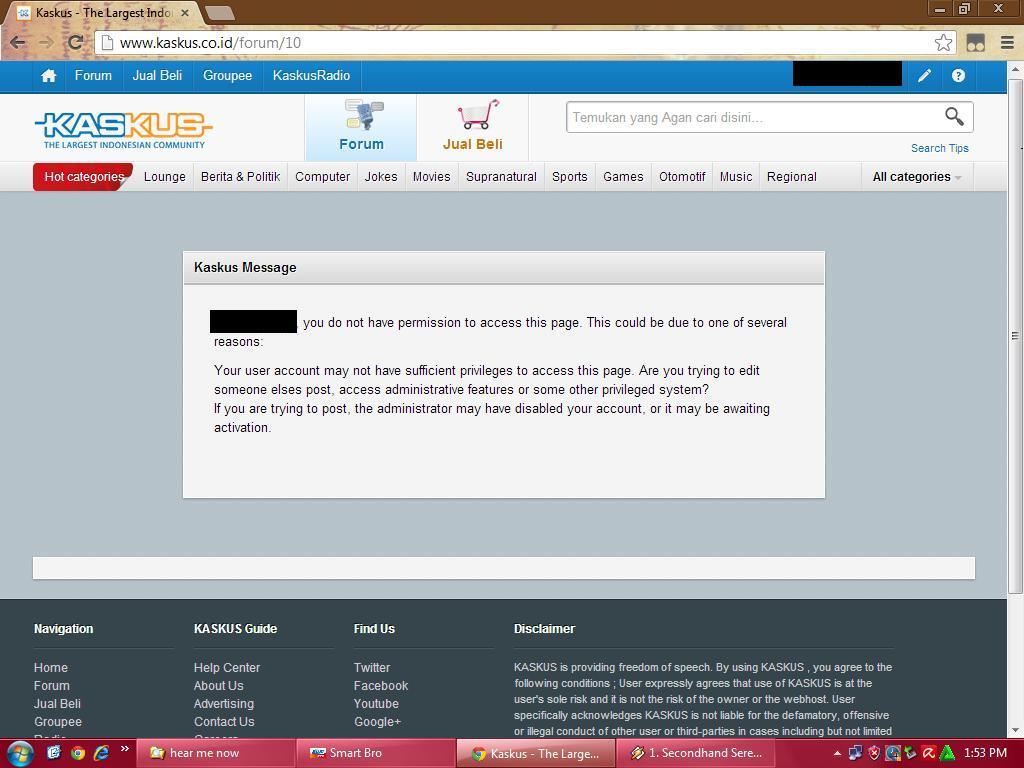Open the Forum section icon tab
The width and height of the screenshot is (1024, 768).
coord(361,126)
